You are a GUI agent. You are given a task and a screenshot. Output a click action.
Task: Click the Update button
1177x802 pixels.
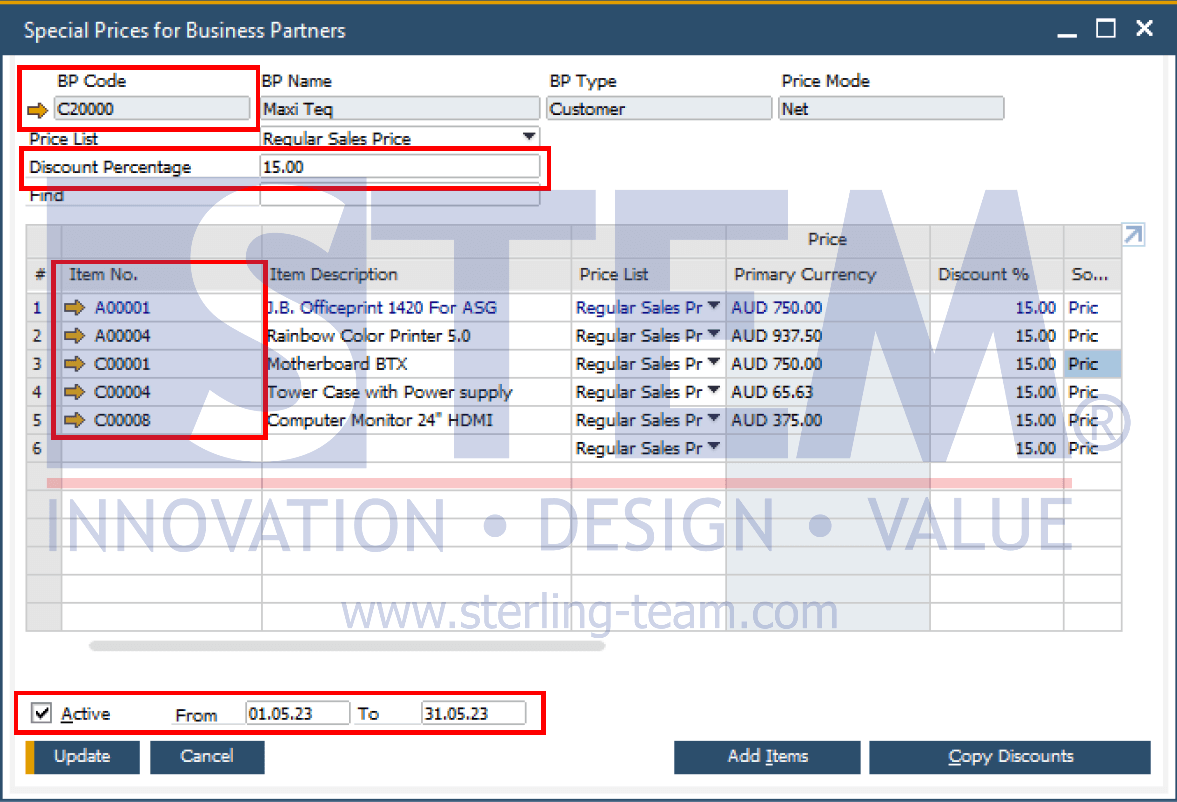[83, 757]
